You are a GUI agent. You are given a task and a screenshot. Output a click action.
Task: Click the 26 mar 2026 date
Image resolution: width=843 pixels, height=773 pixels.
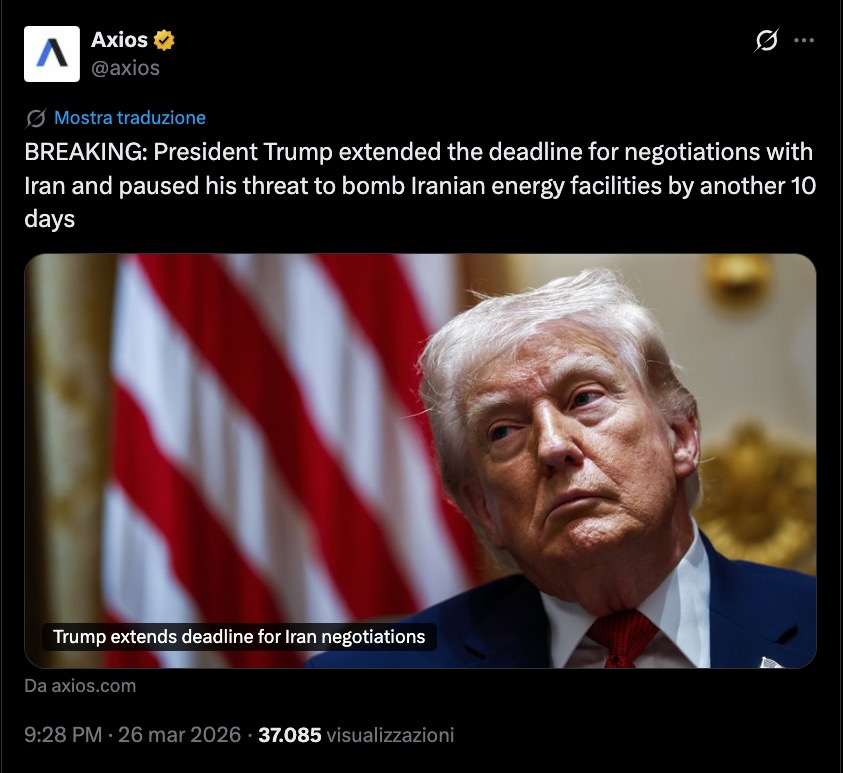pyautogui.click(x=179, y=735)
